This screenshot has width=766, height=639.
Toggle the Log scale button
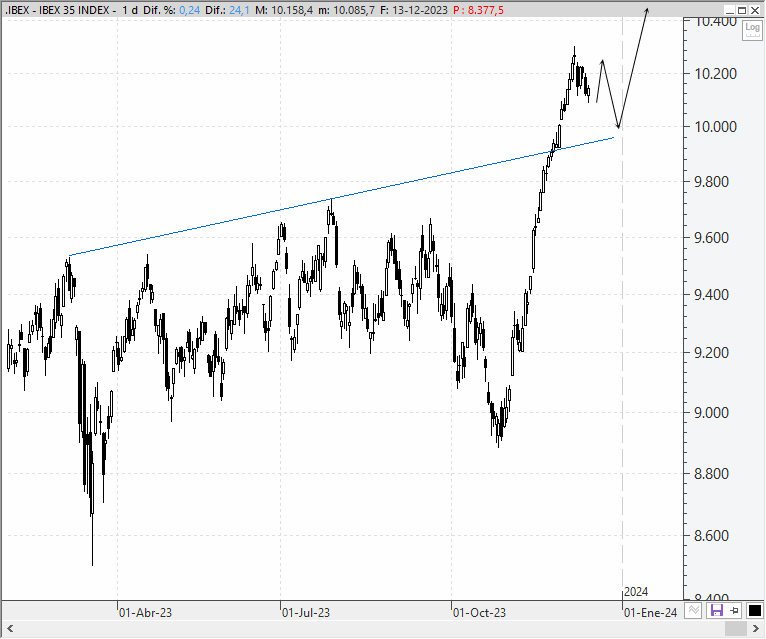pyautogui.click(x=752, y=30)
